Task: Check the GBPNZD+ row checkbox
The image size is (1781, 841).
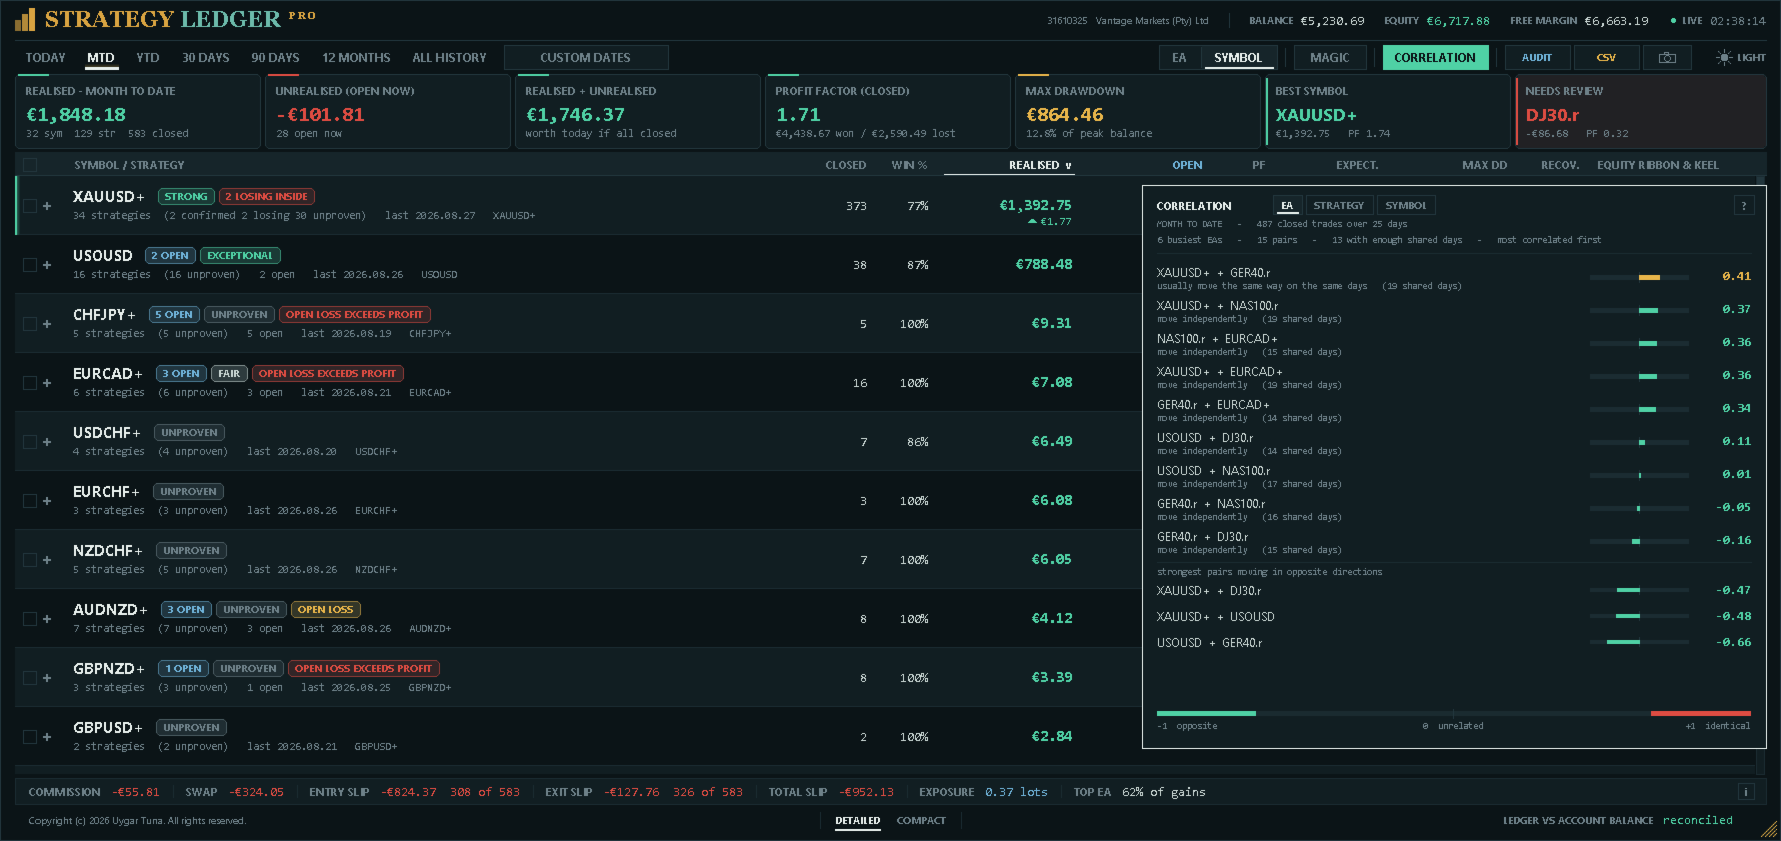Action: click(x=30, y=678)
